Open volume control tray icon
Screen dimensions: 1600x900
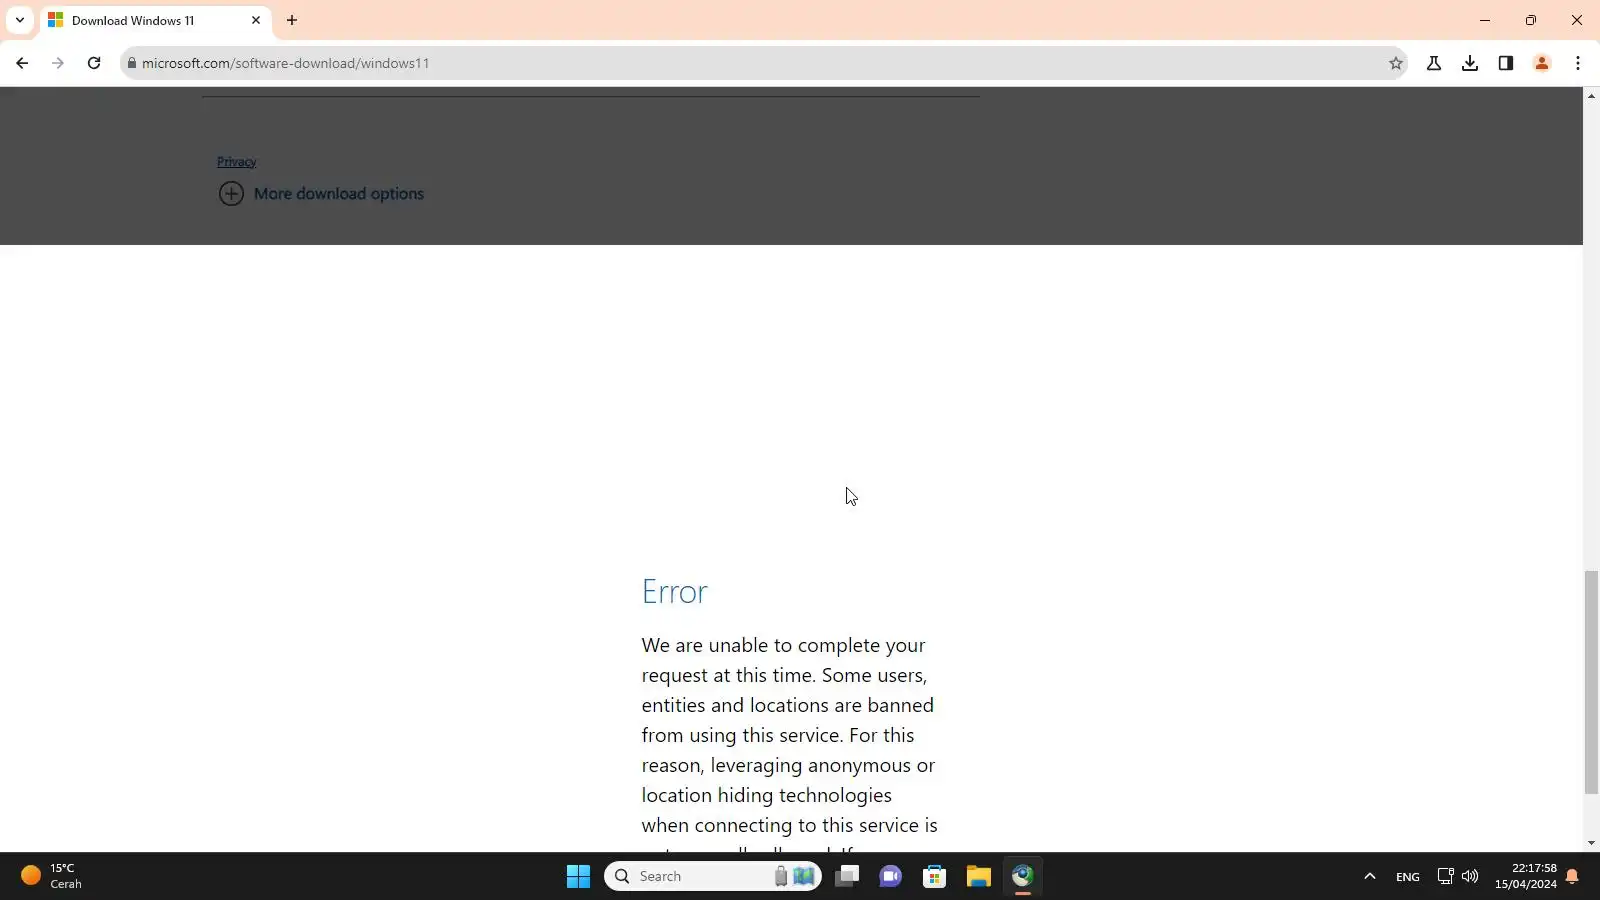(x=1469, y=876)
